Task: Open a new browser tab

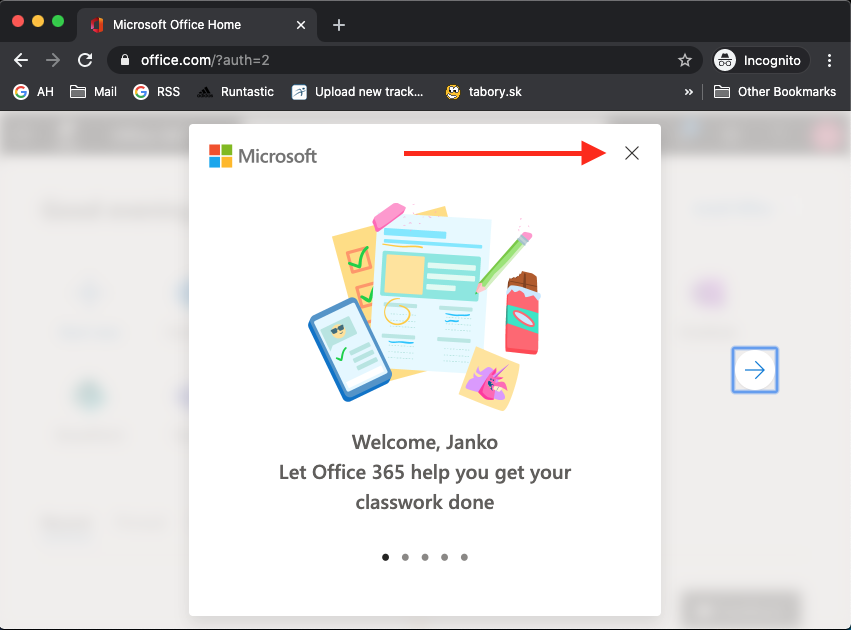Action: point(339,25)
